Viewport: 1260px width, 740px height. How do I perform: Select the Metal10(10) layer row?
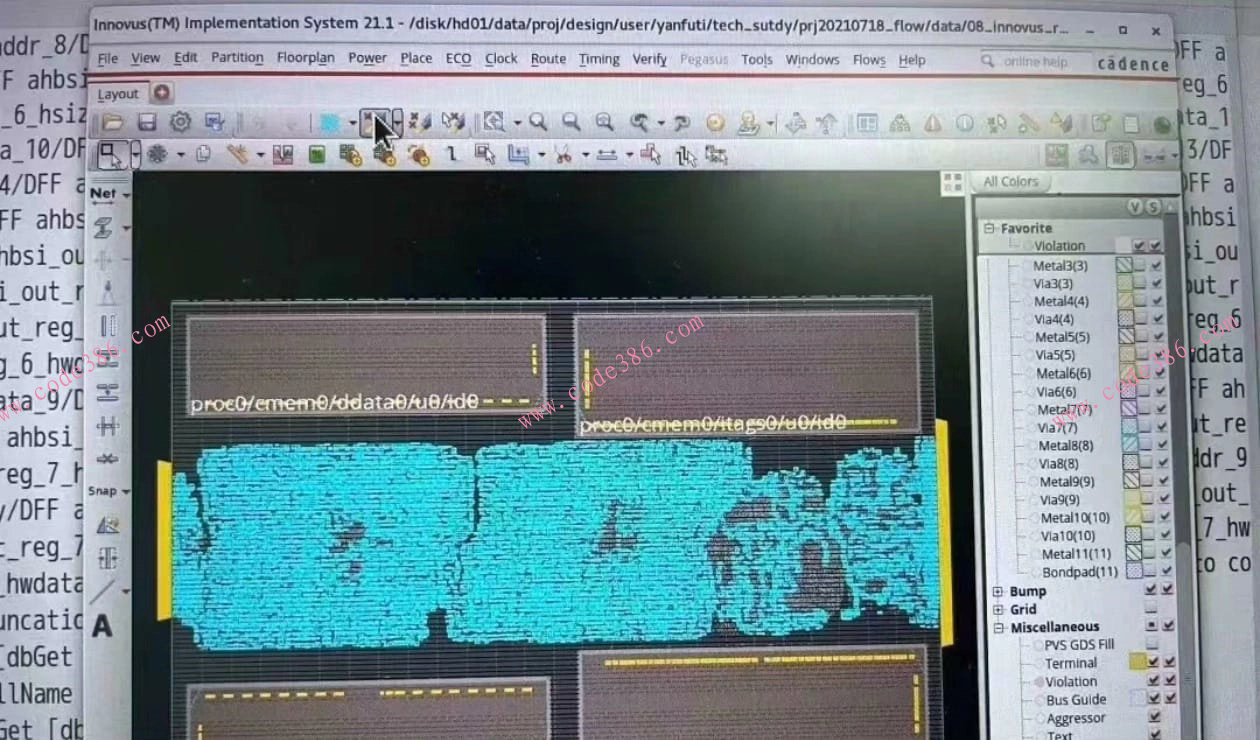tap(1075, 518)
